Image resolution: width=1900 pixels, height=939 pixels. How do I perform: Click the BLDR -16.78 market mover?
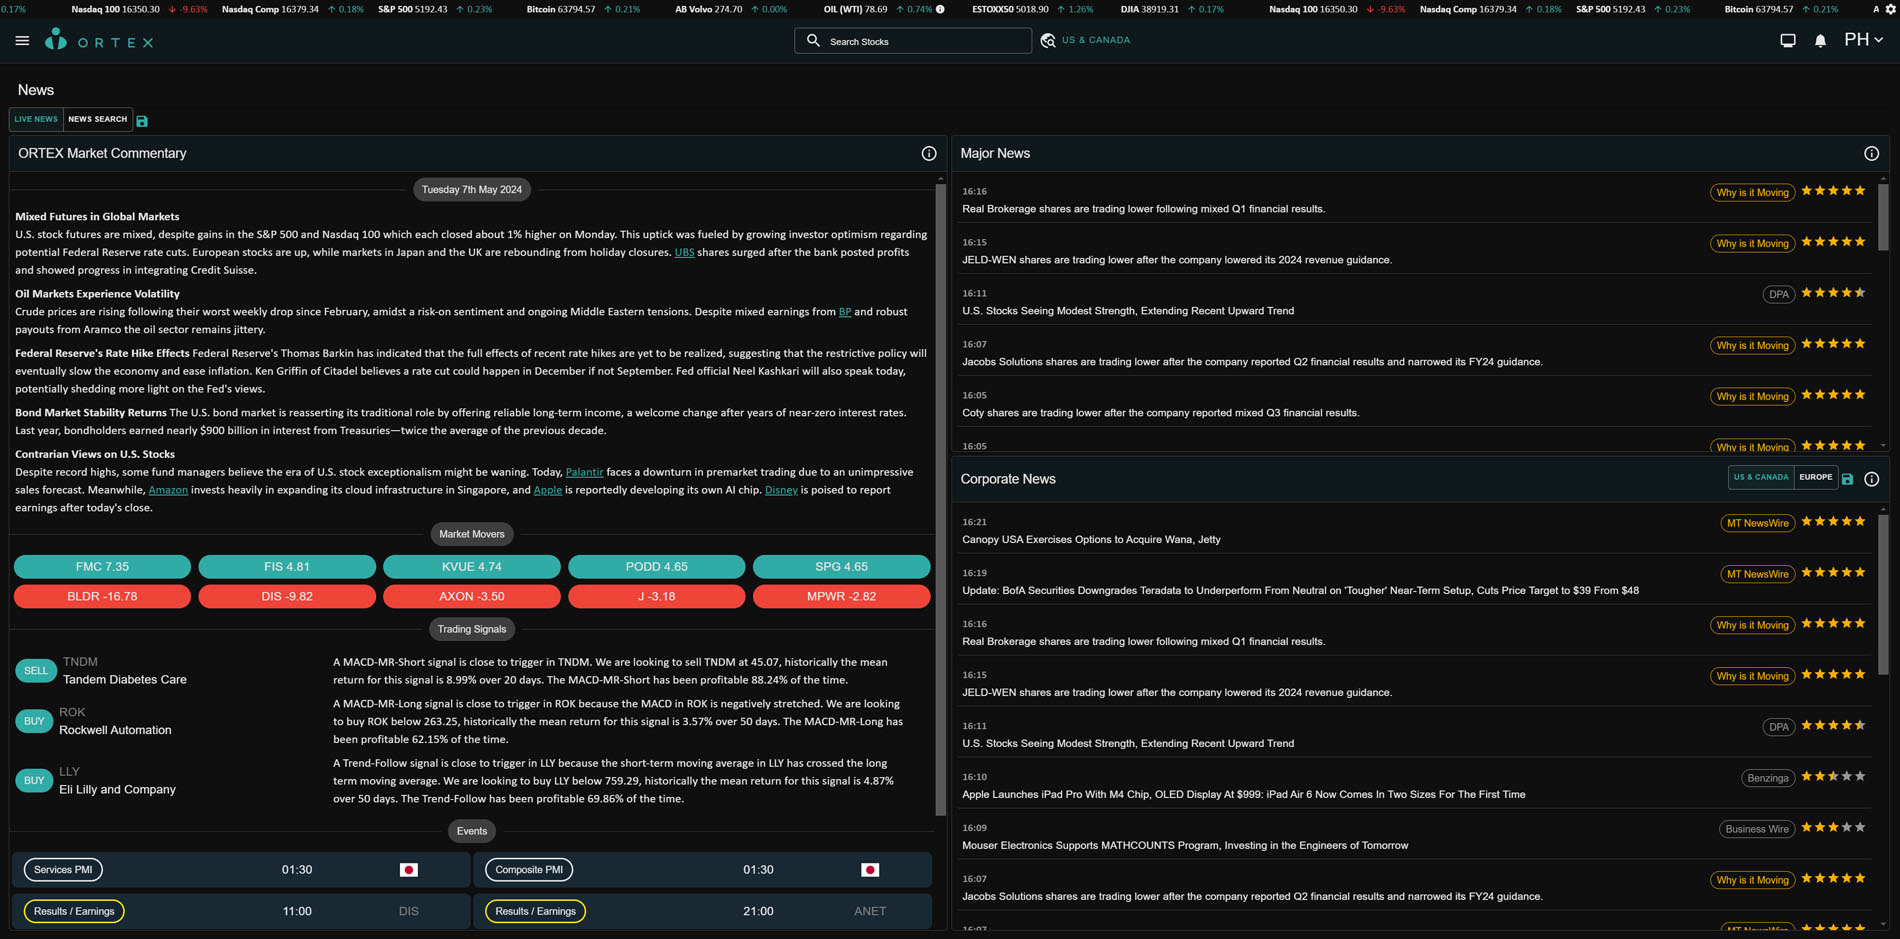point(102,597)
